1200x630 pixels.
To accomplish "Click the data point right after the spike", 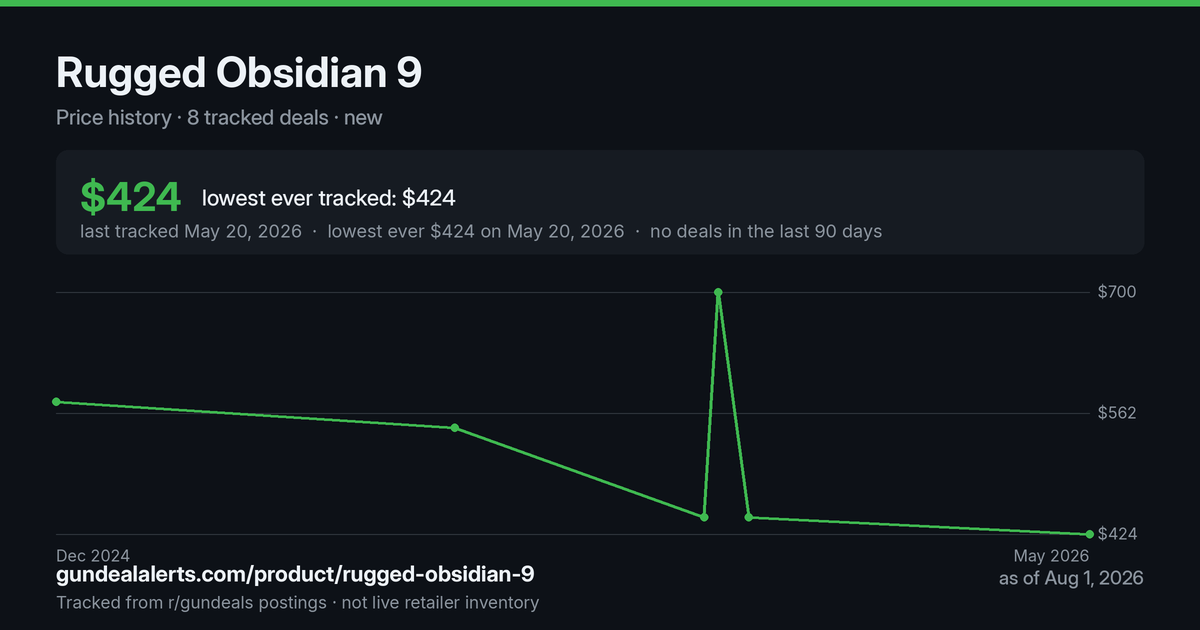I will [749, 517].
